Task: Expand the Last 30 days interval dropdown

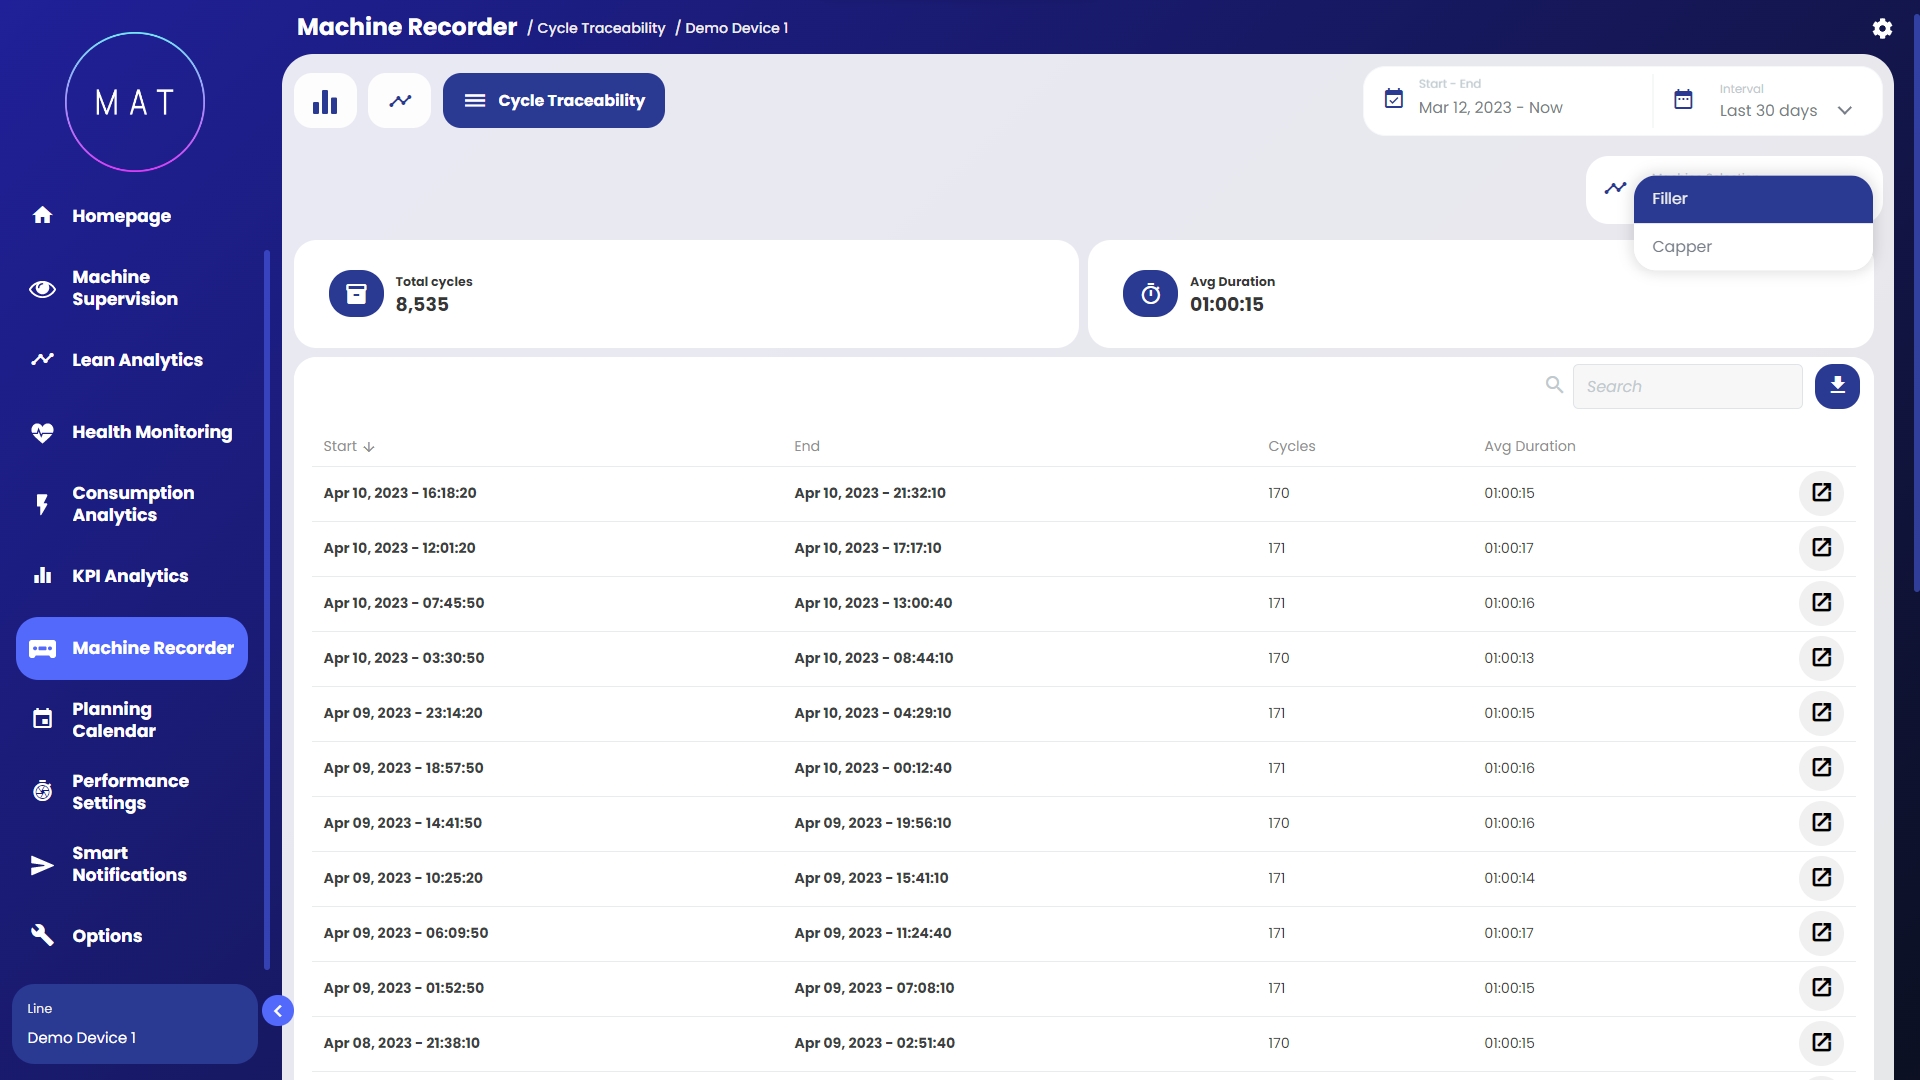Action: [x=1845, y=111]
